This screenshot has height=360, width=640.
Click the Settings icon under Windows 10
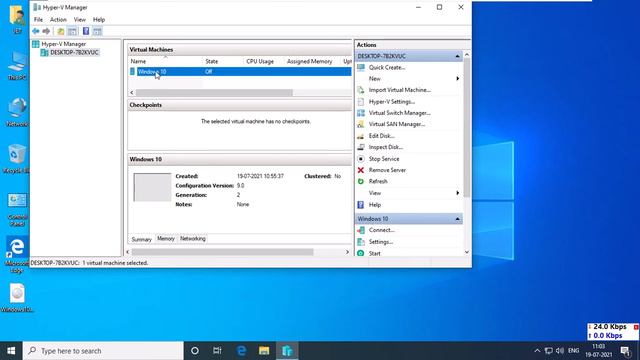click(x=361, y=242)
